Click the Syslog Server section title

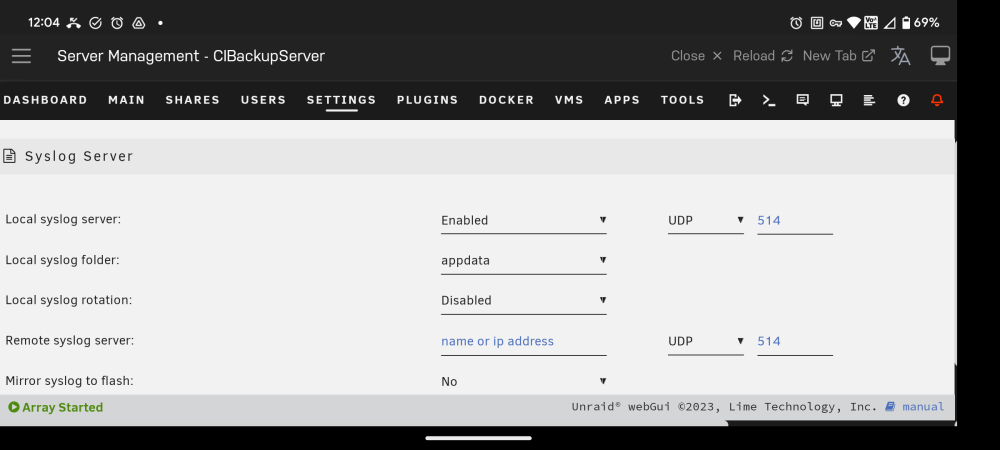[79, 156]
